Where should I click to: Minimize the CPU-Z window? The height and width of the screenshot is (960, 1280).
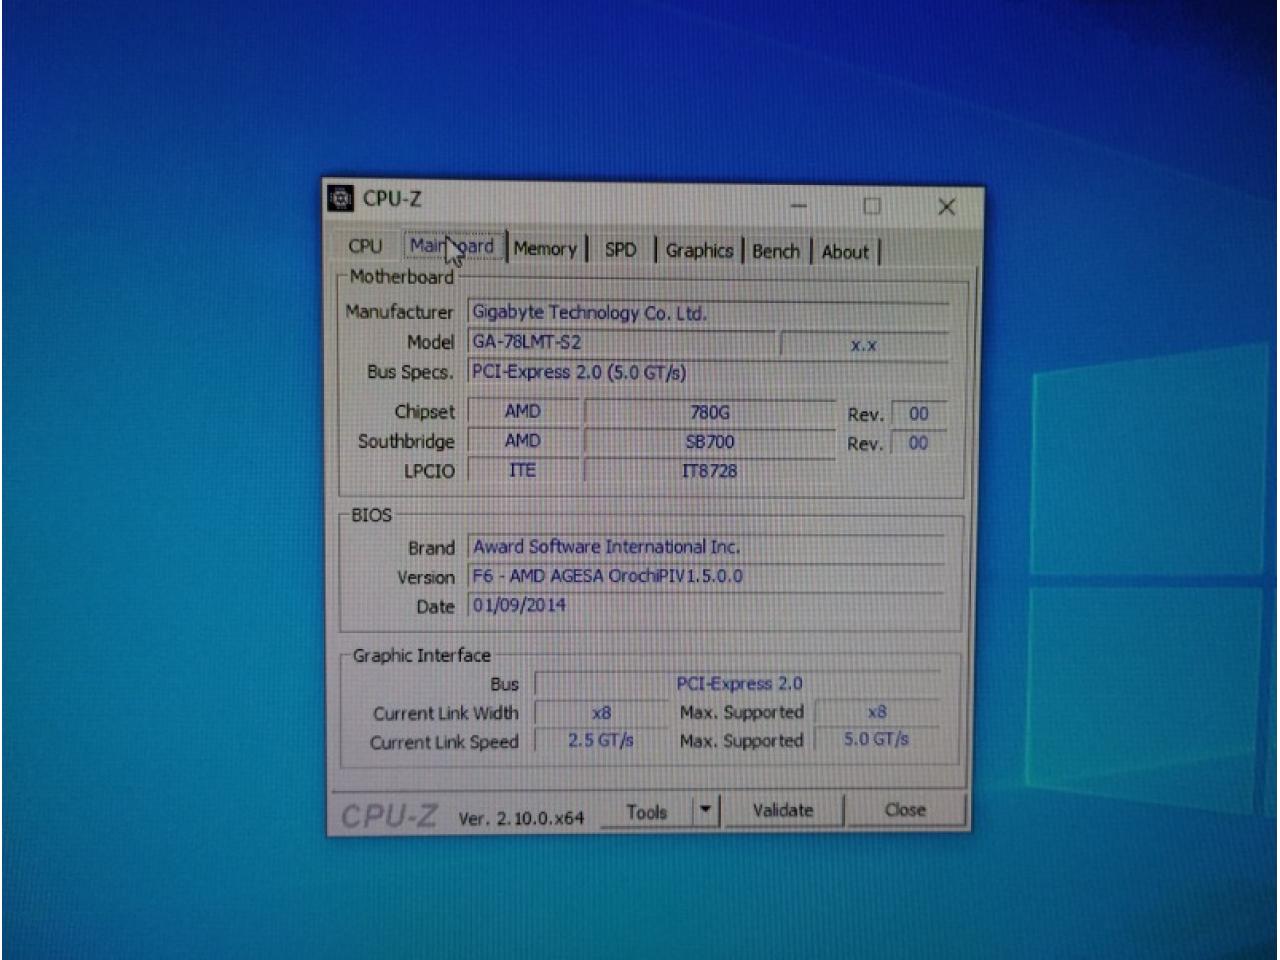click(798, 206)
